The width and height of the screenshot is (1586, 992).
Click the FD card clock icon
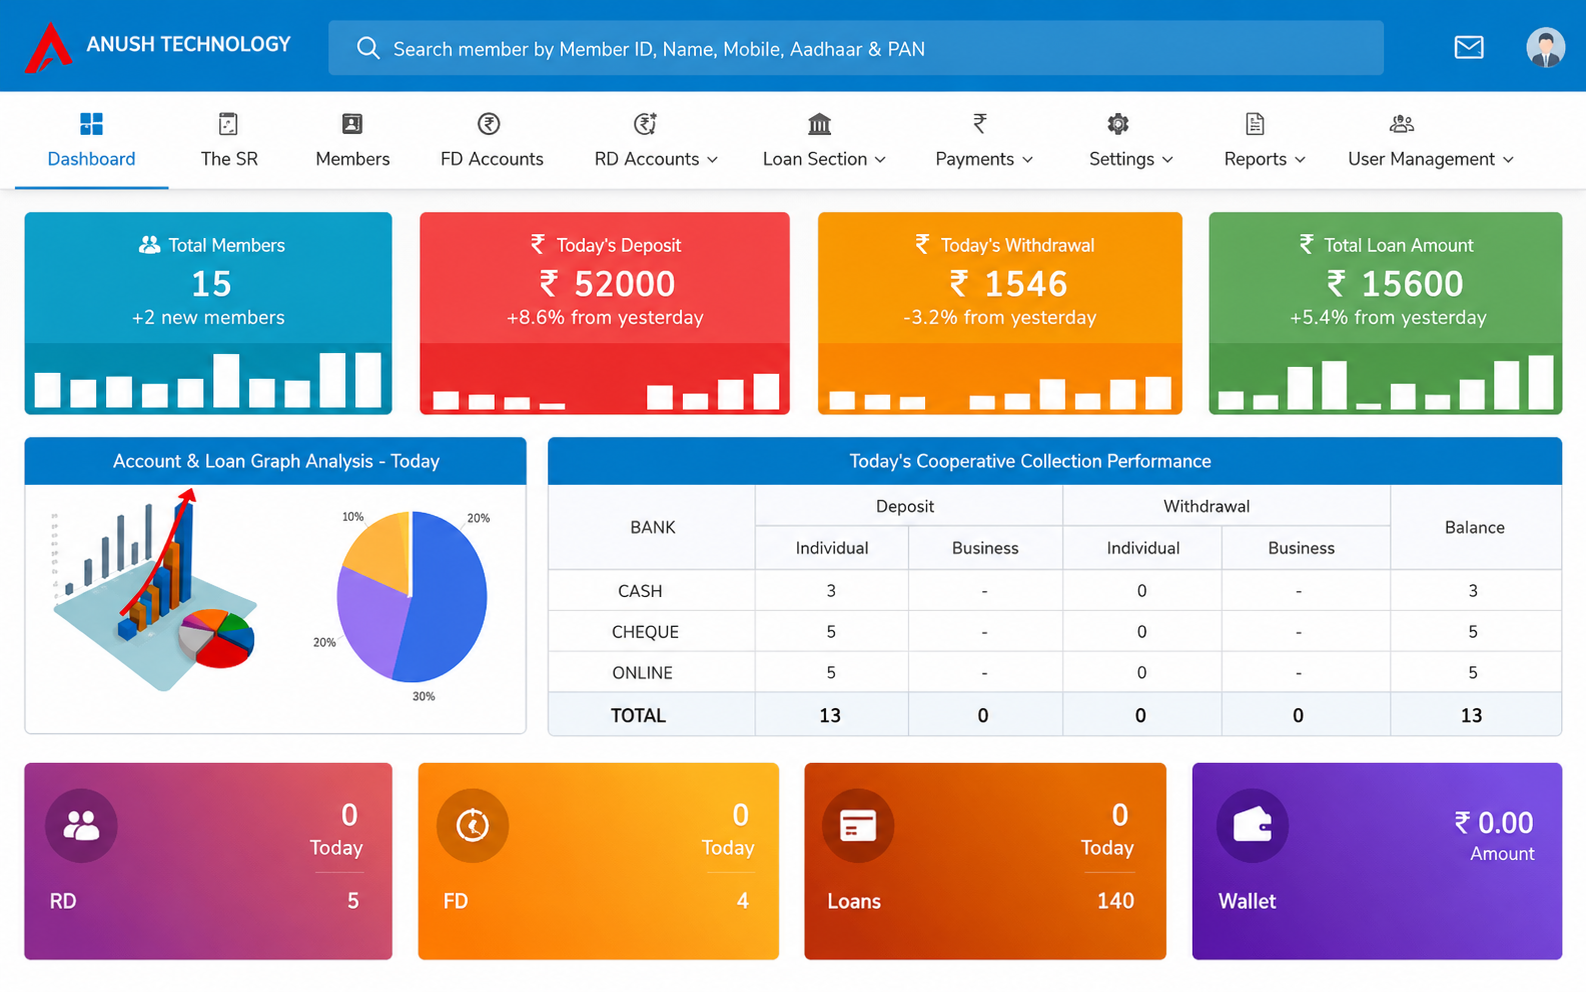click(x=472, y=825)
